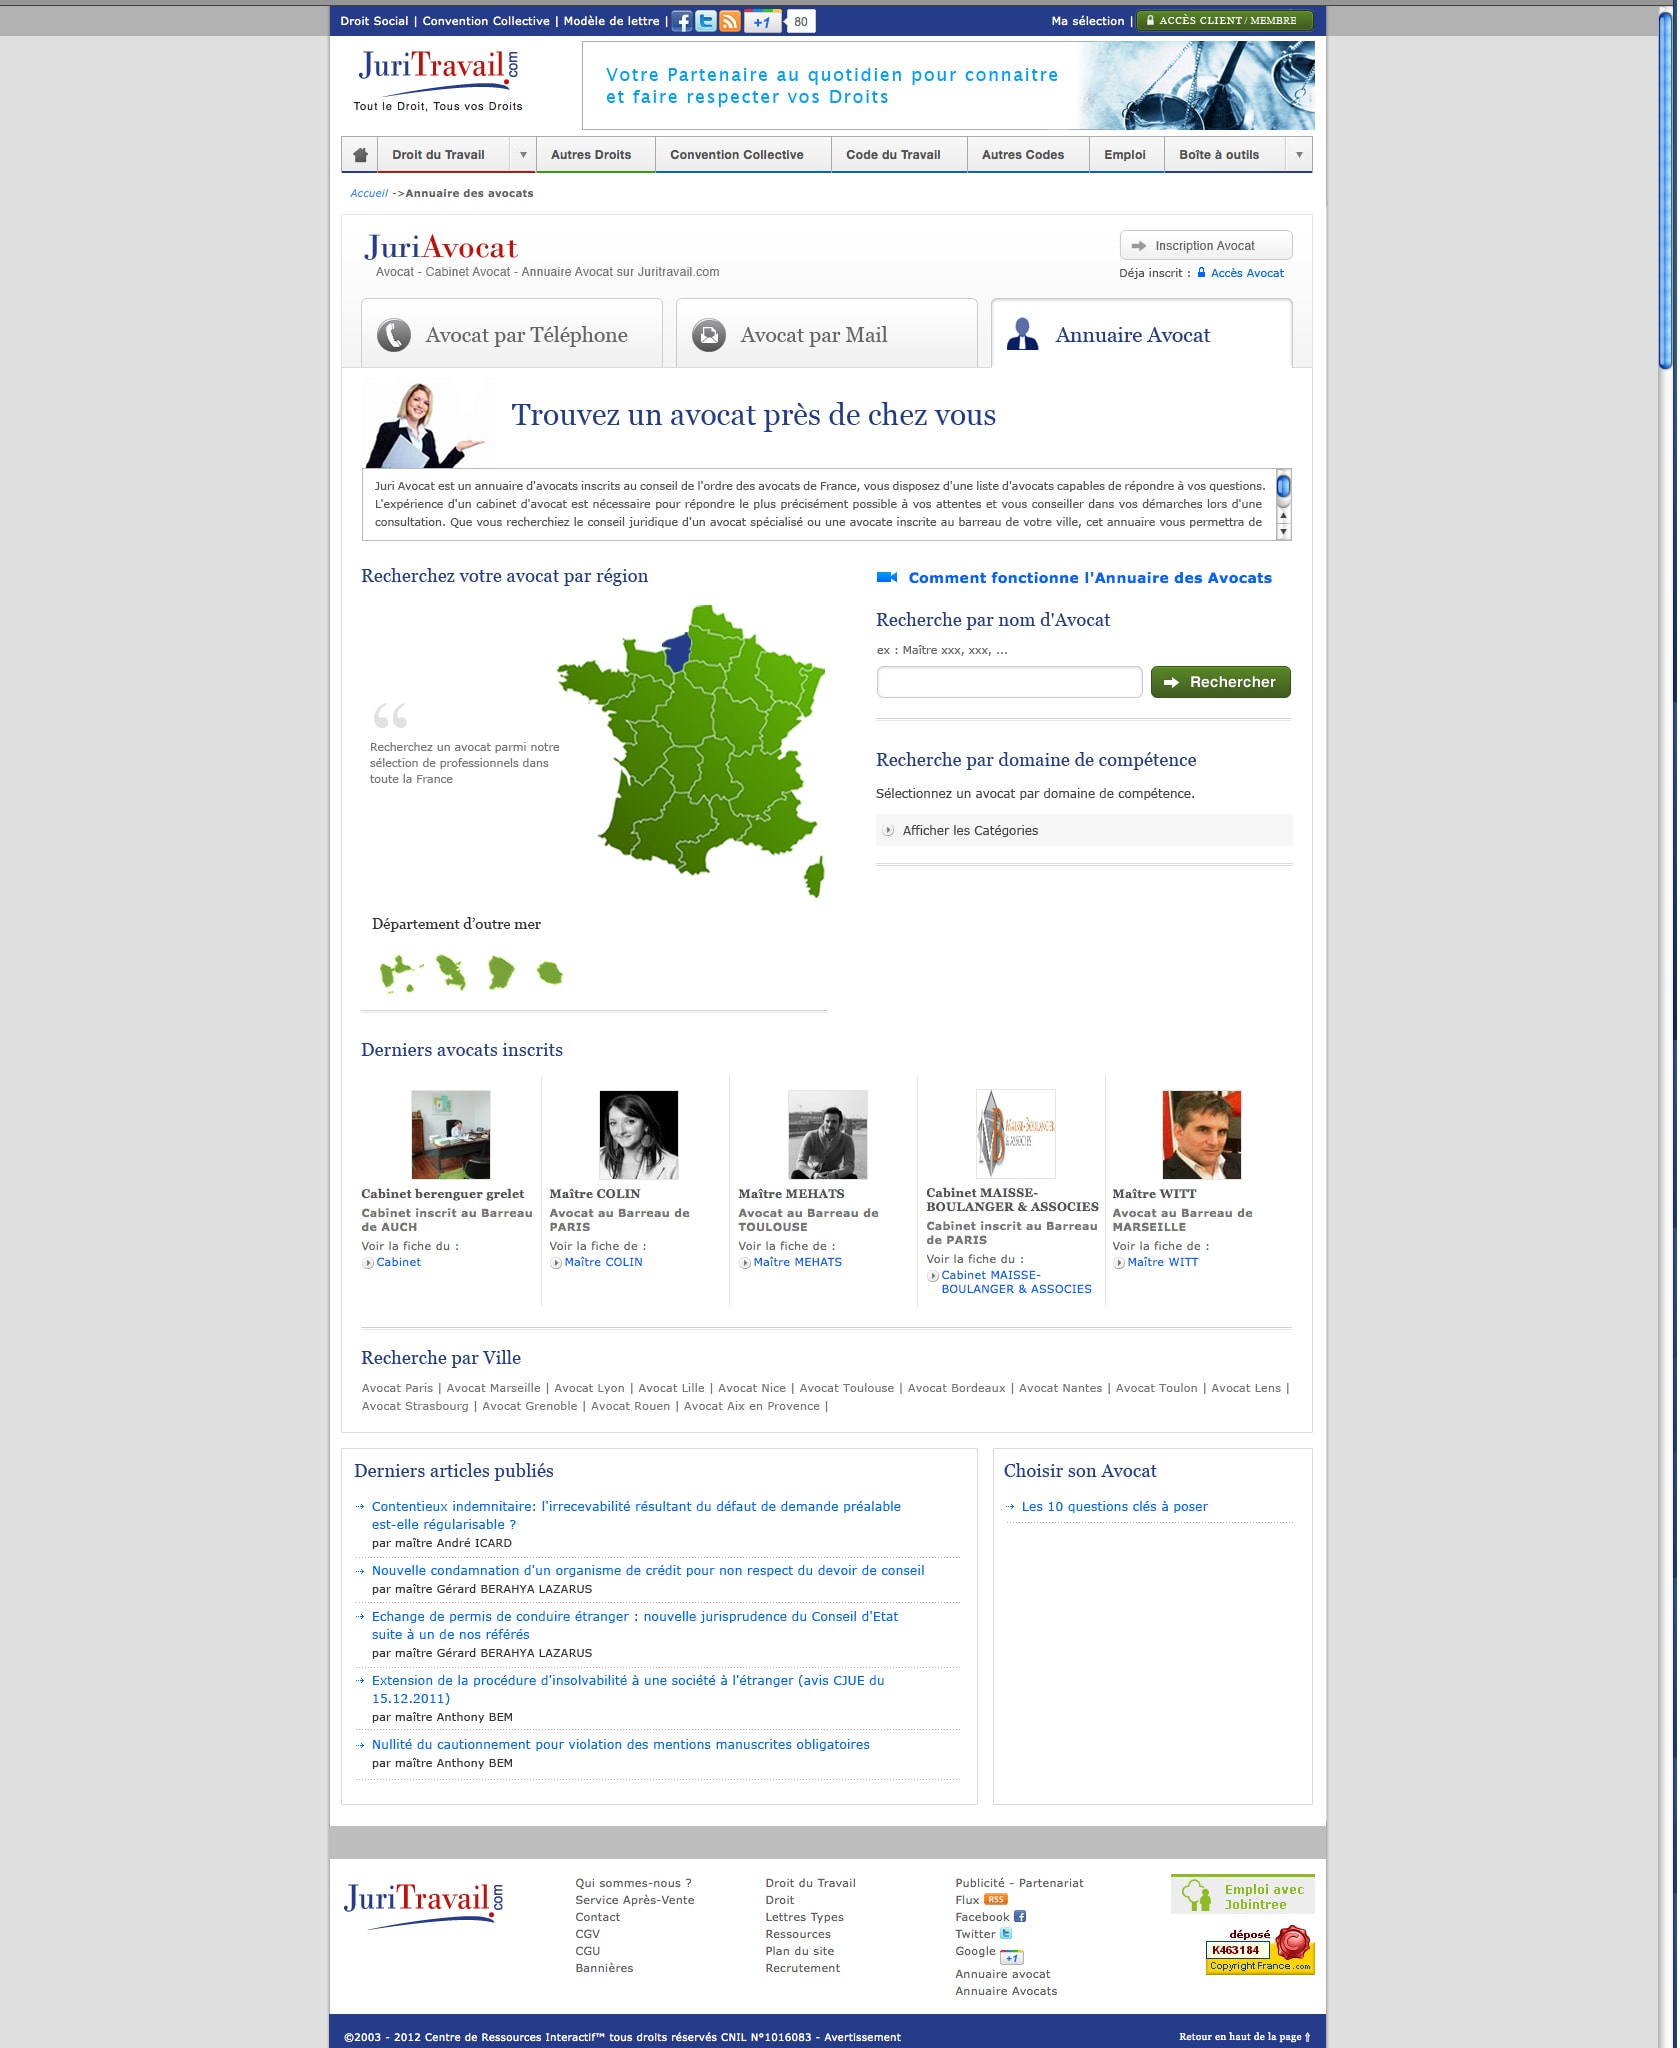Open the Avocat Marseille city link

click(x=493, y=1388)
